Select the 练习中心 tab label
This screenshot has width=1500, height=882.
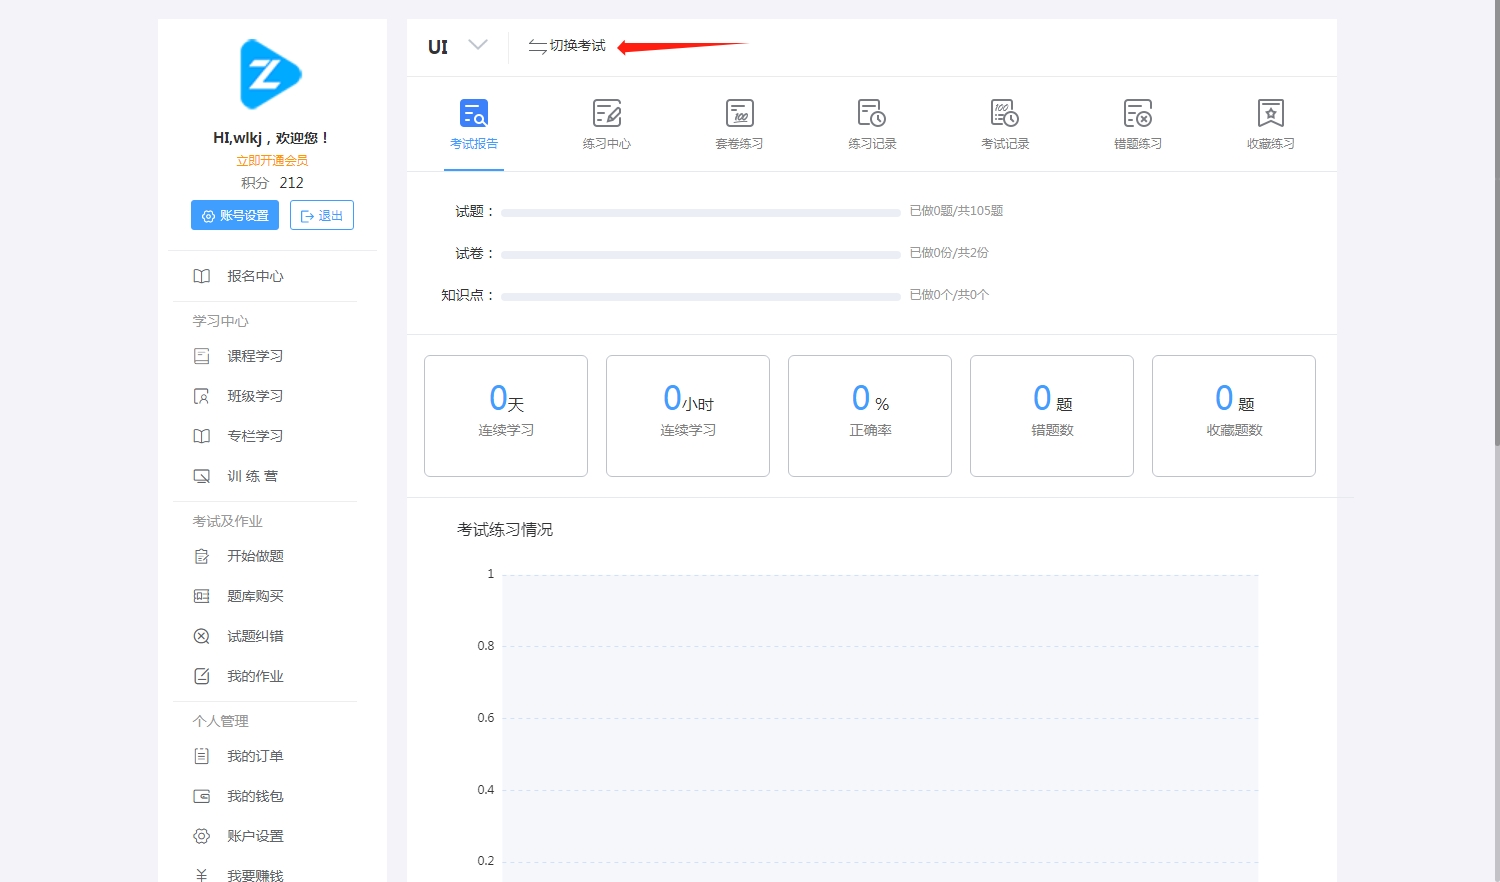(607, 144)
